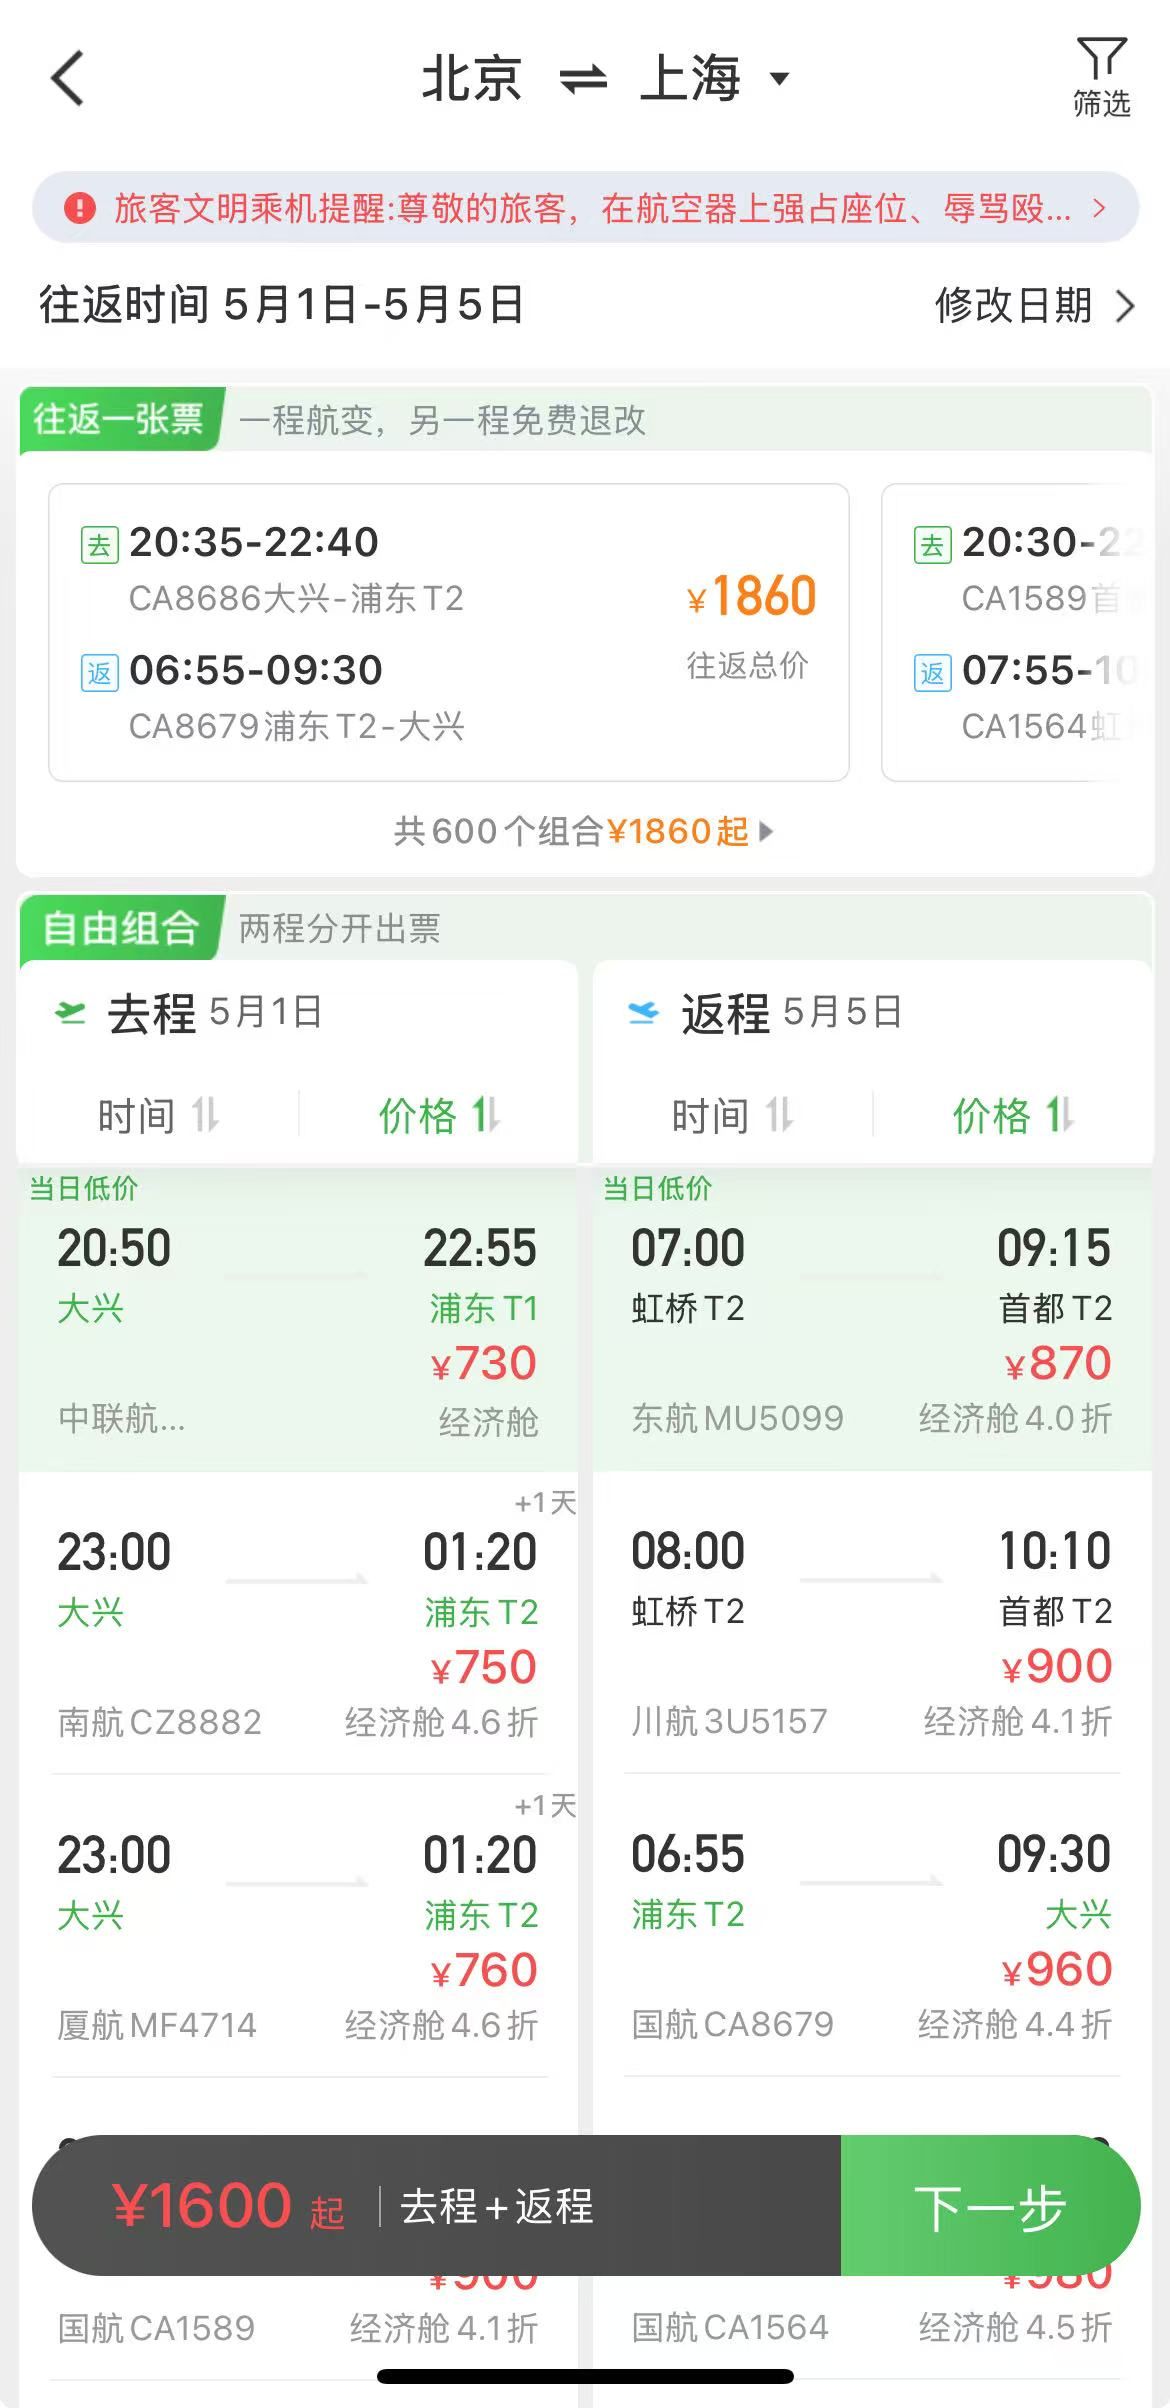Open 修改日期 to change dates
Image resolution: width=1170 pixels, height=2408 pixels.
[x=1034, y=305]
